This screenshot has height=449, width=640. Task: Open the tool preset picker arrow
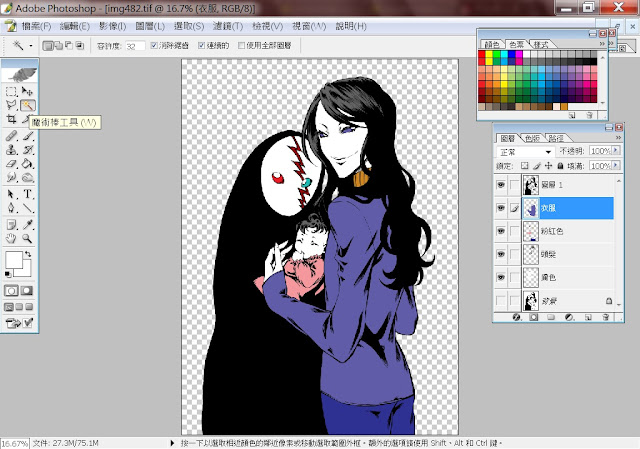click(31, 46)
